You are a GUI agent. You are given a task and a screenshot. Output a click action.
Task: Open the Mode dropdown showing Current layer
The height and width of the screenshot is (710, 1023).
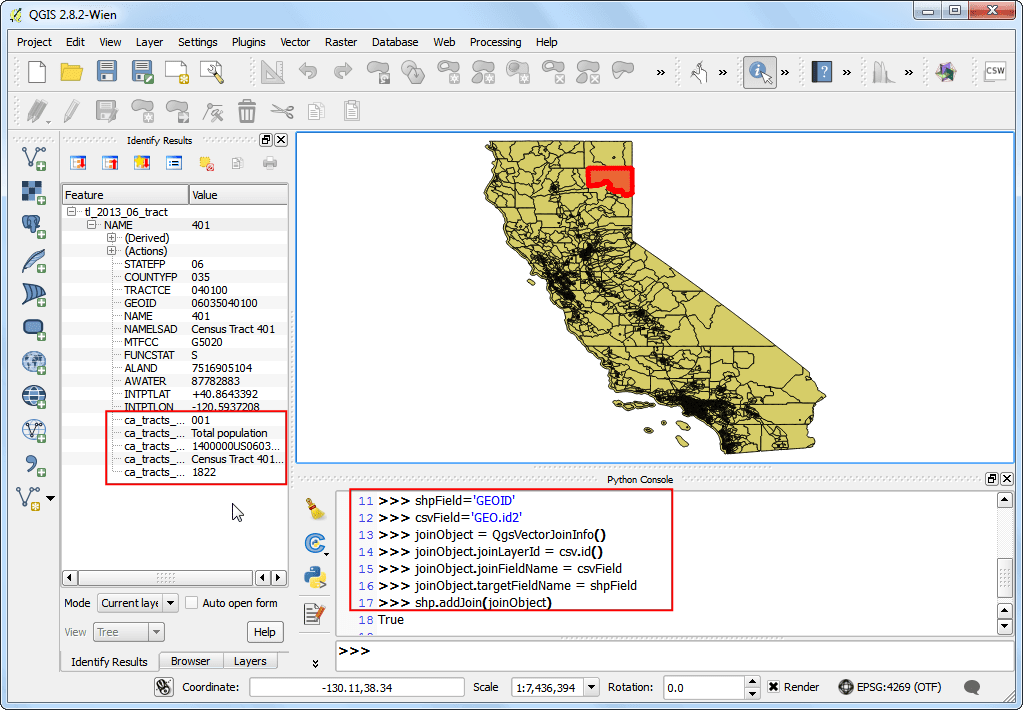tap(135, 602)
